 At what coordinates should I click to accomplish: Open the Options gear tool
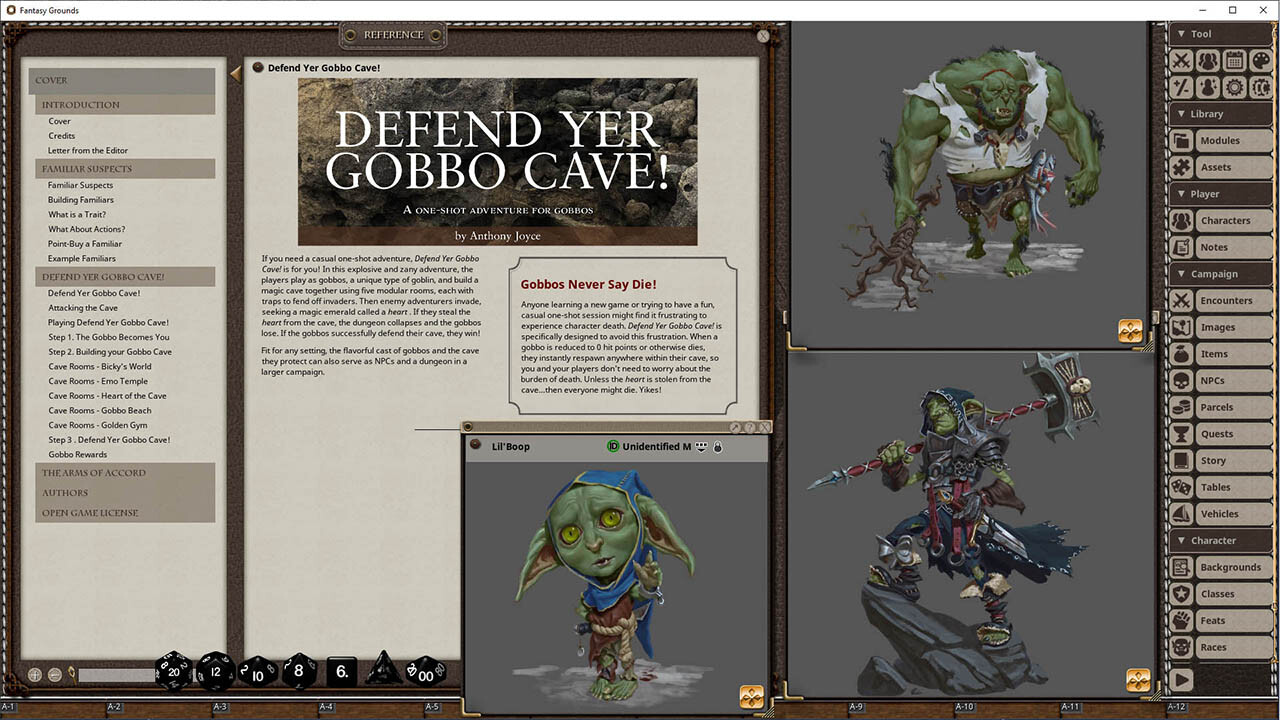(x=1233, y=87)
